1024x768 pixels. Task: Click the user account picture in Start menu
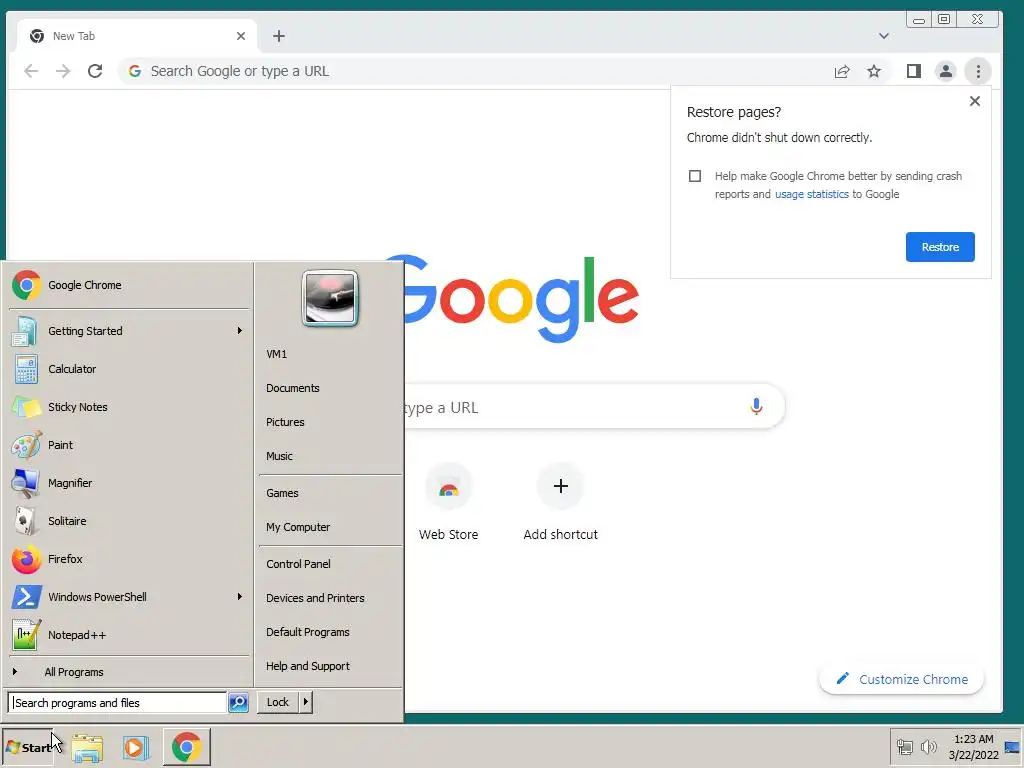pyautogui.click(x=330, y=298)
